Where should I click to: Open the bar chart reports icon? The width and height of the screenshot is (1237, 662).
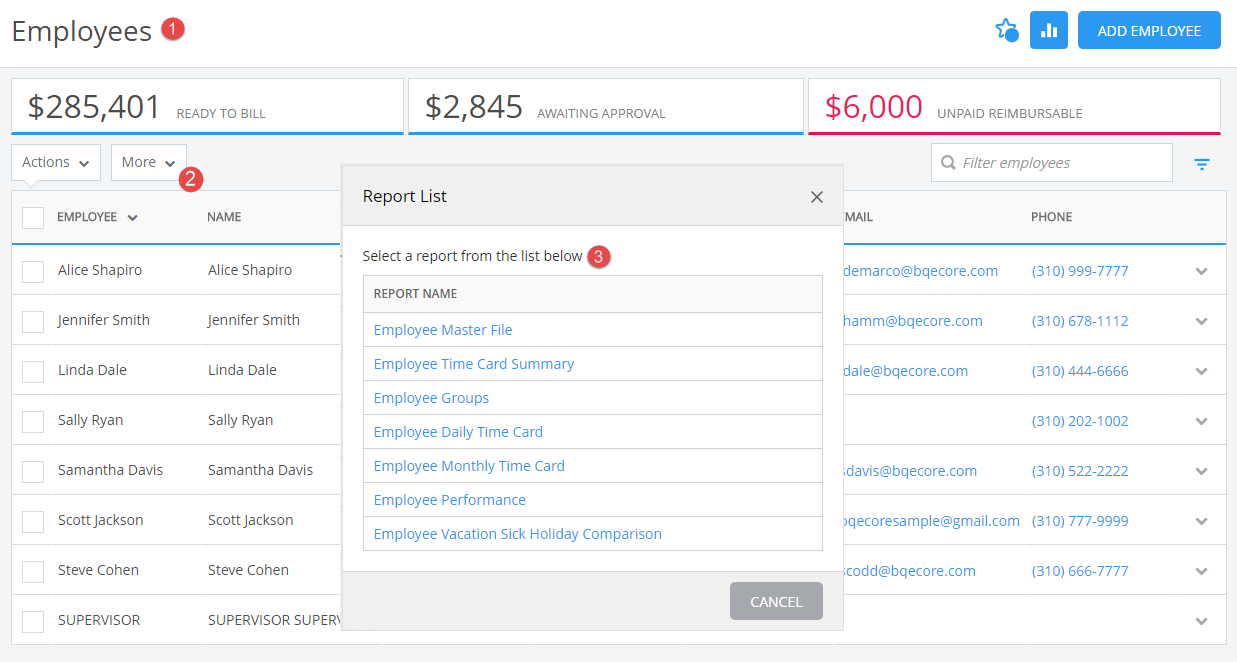click(x=1049, y=30)
